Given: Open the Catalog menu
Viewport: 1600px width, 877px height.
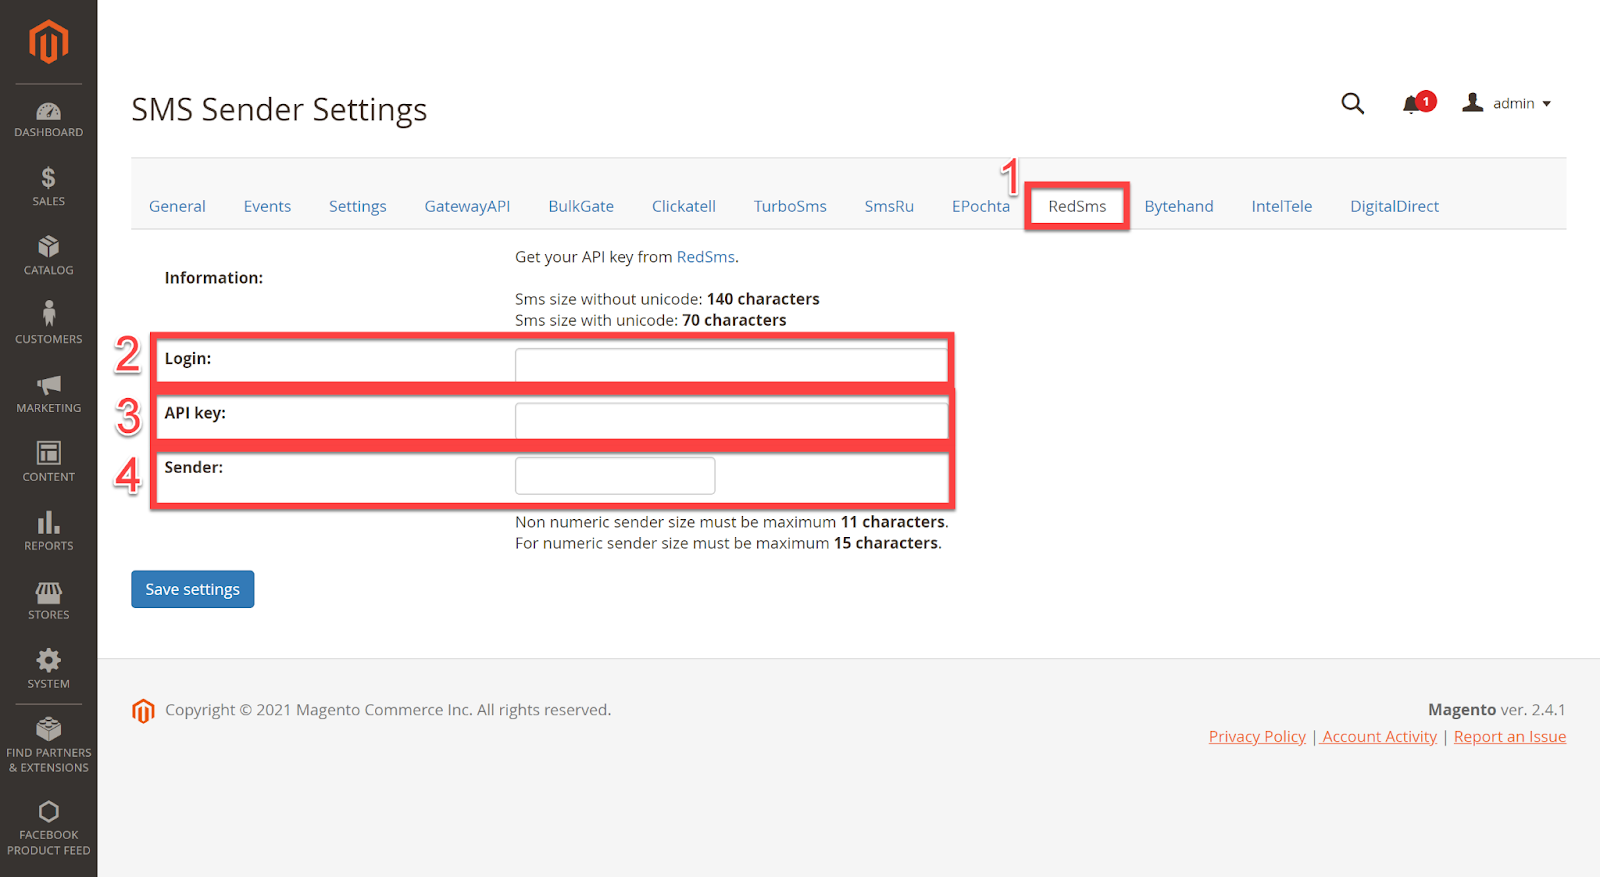Looking at the screenshot, I should [x=48, y=256].
